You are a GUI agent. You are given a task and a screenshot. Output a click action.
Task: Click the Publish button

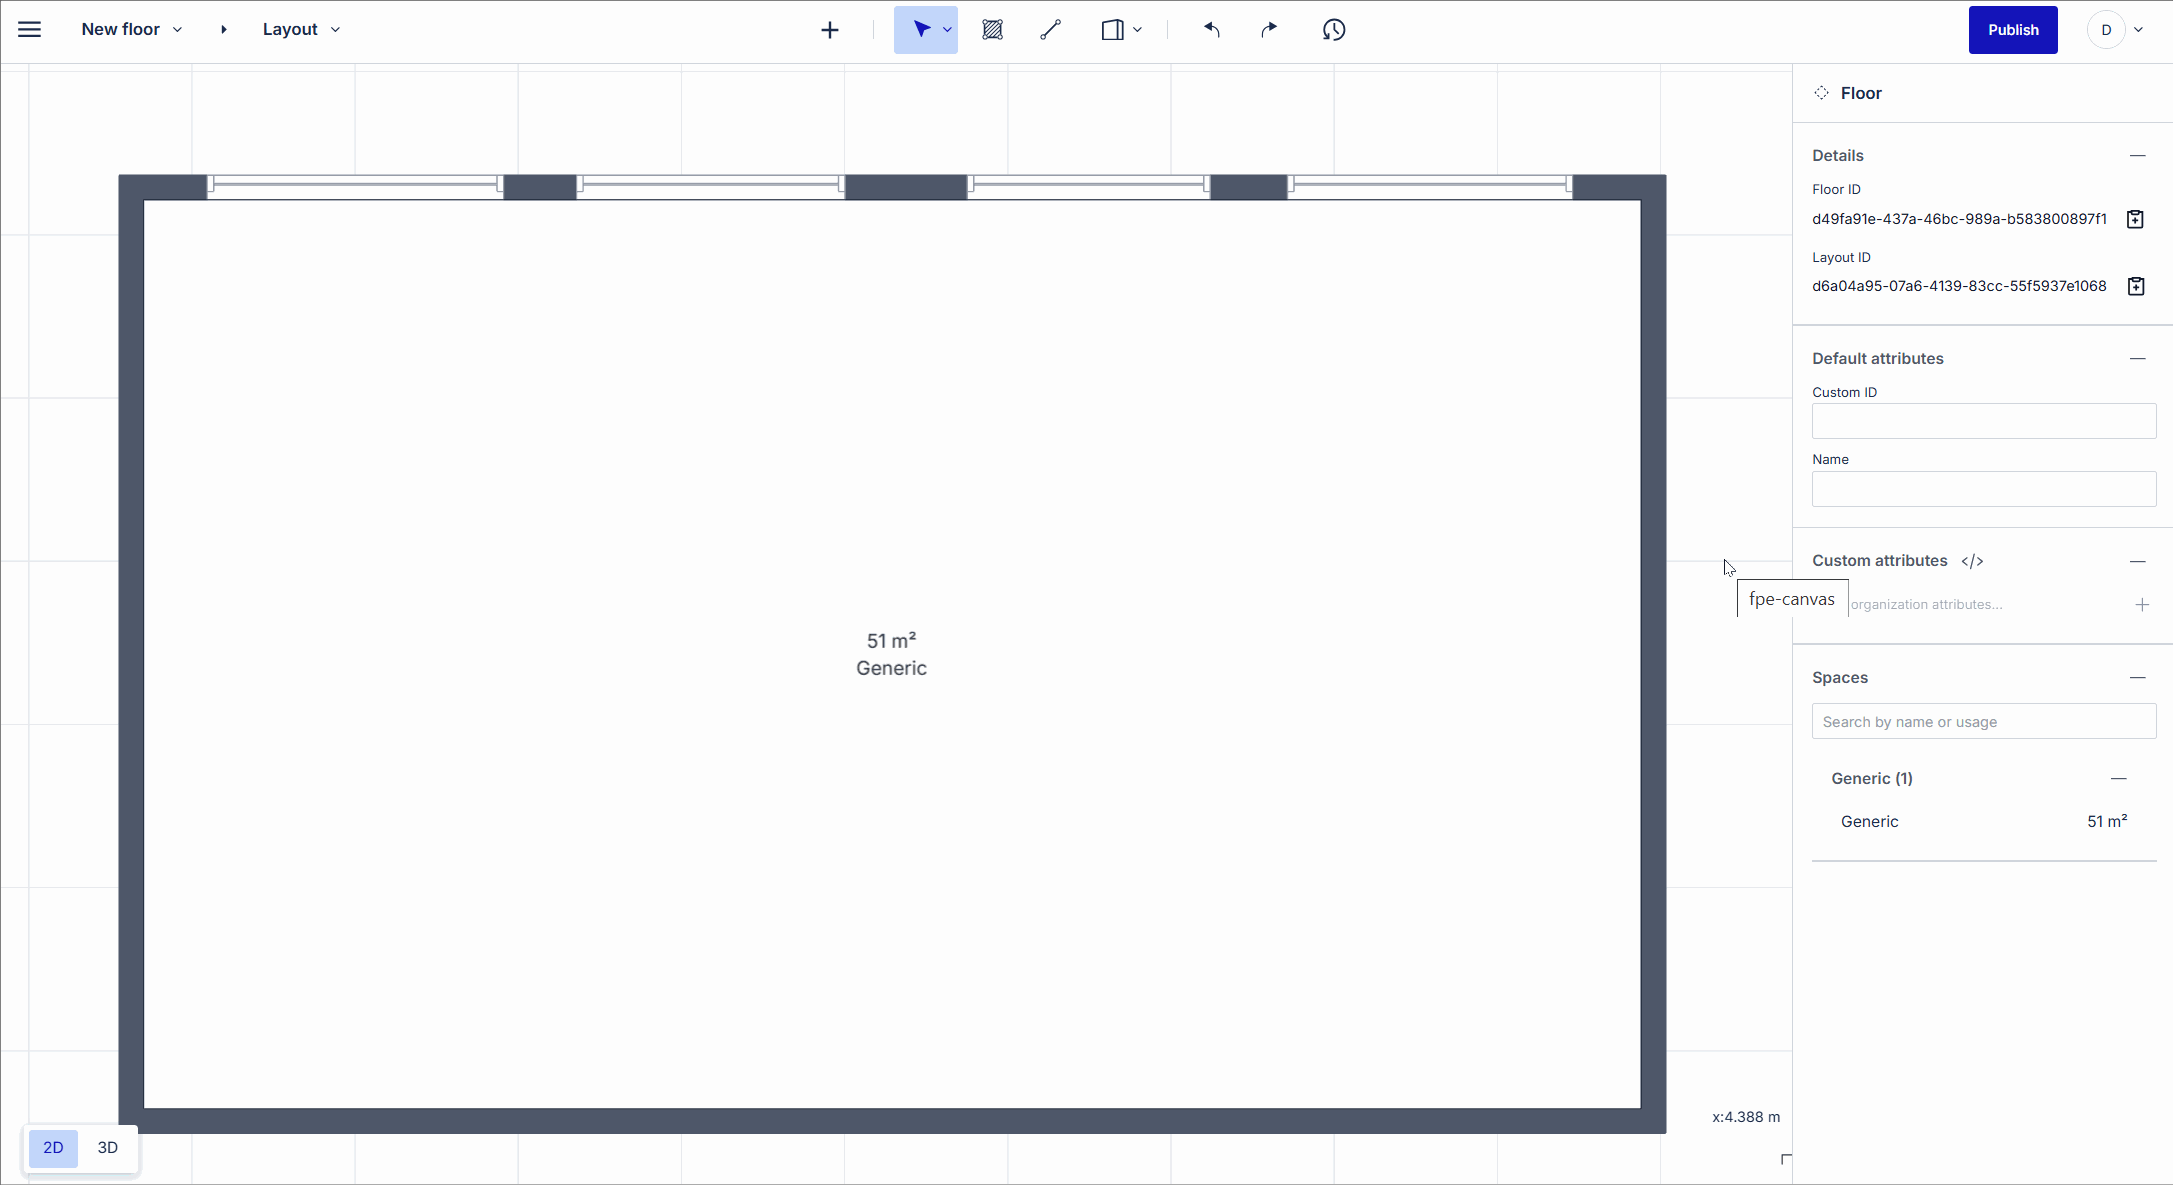point(2012,30)
